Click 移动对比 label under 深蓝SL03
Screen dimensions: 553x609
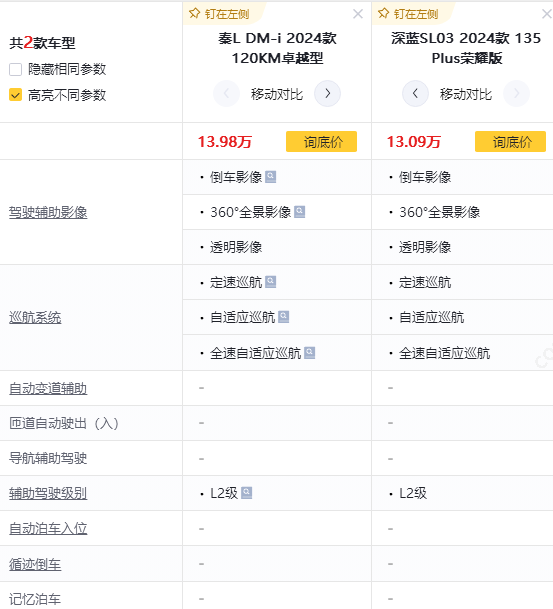466,94
